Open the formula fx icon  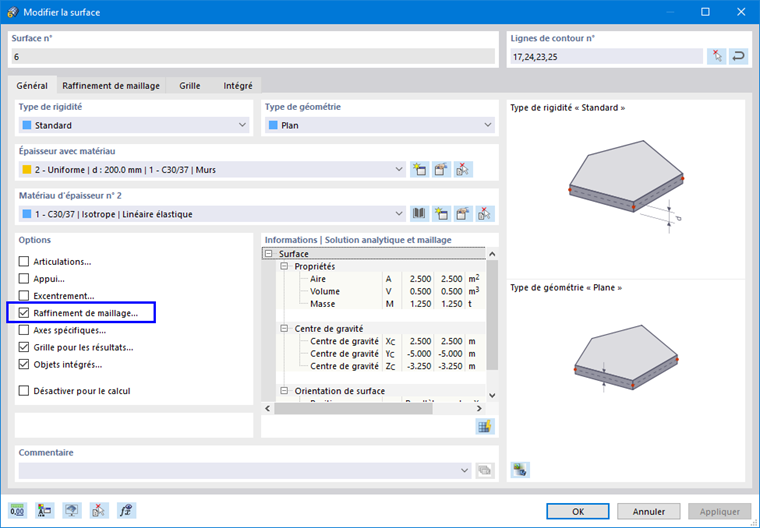(x=126, y=511)
